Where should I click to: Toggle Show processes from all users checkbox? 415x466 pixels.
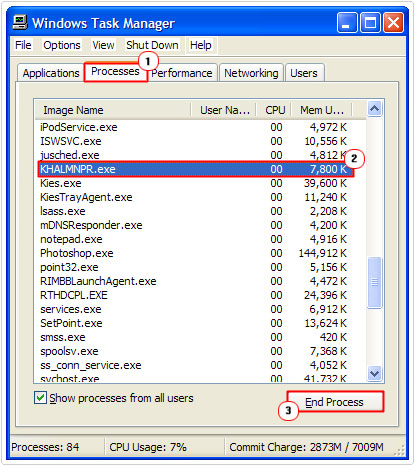[x=40, y=398]
